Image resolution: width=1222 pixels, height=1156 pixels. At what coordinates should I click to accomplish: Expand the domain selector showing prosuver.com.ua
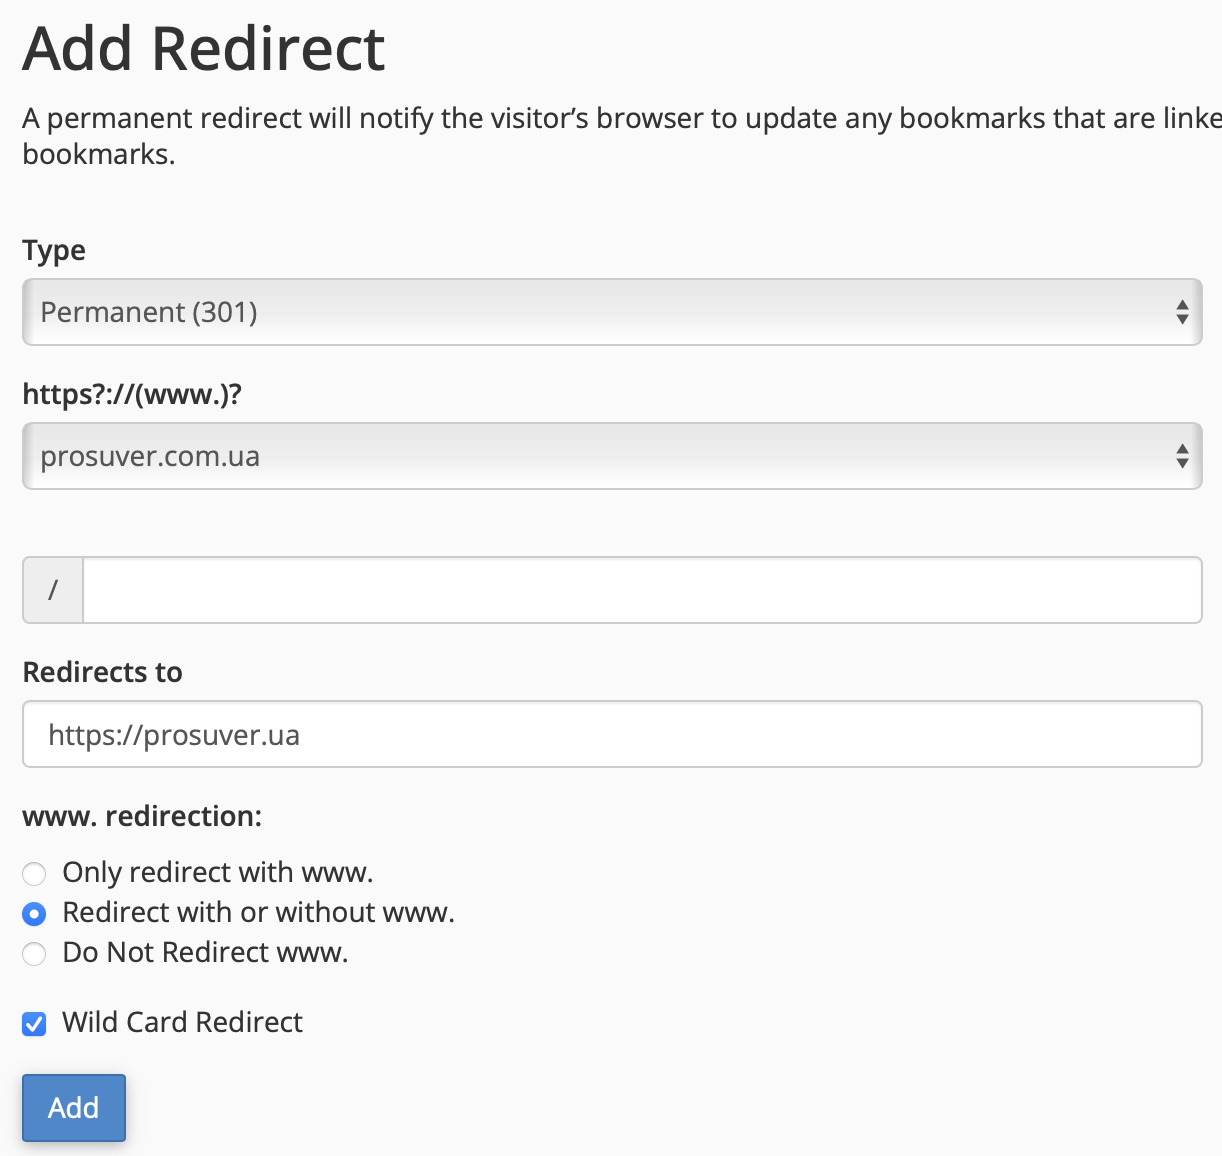[x=611, y=456]
